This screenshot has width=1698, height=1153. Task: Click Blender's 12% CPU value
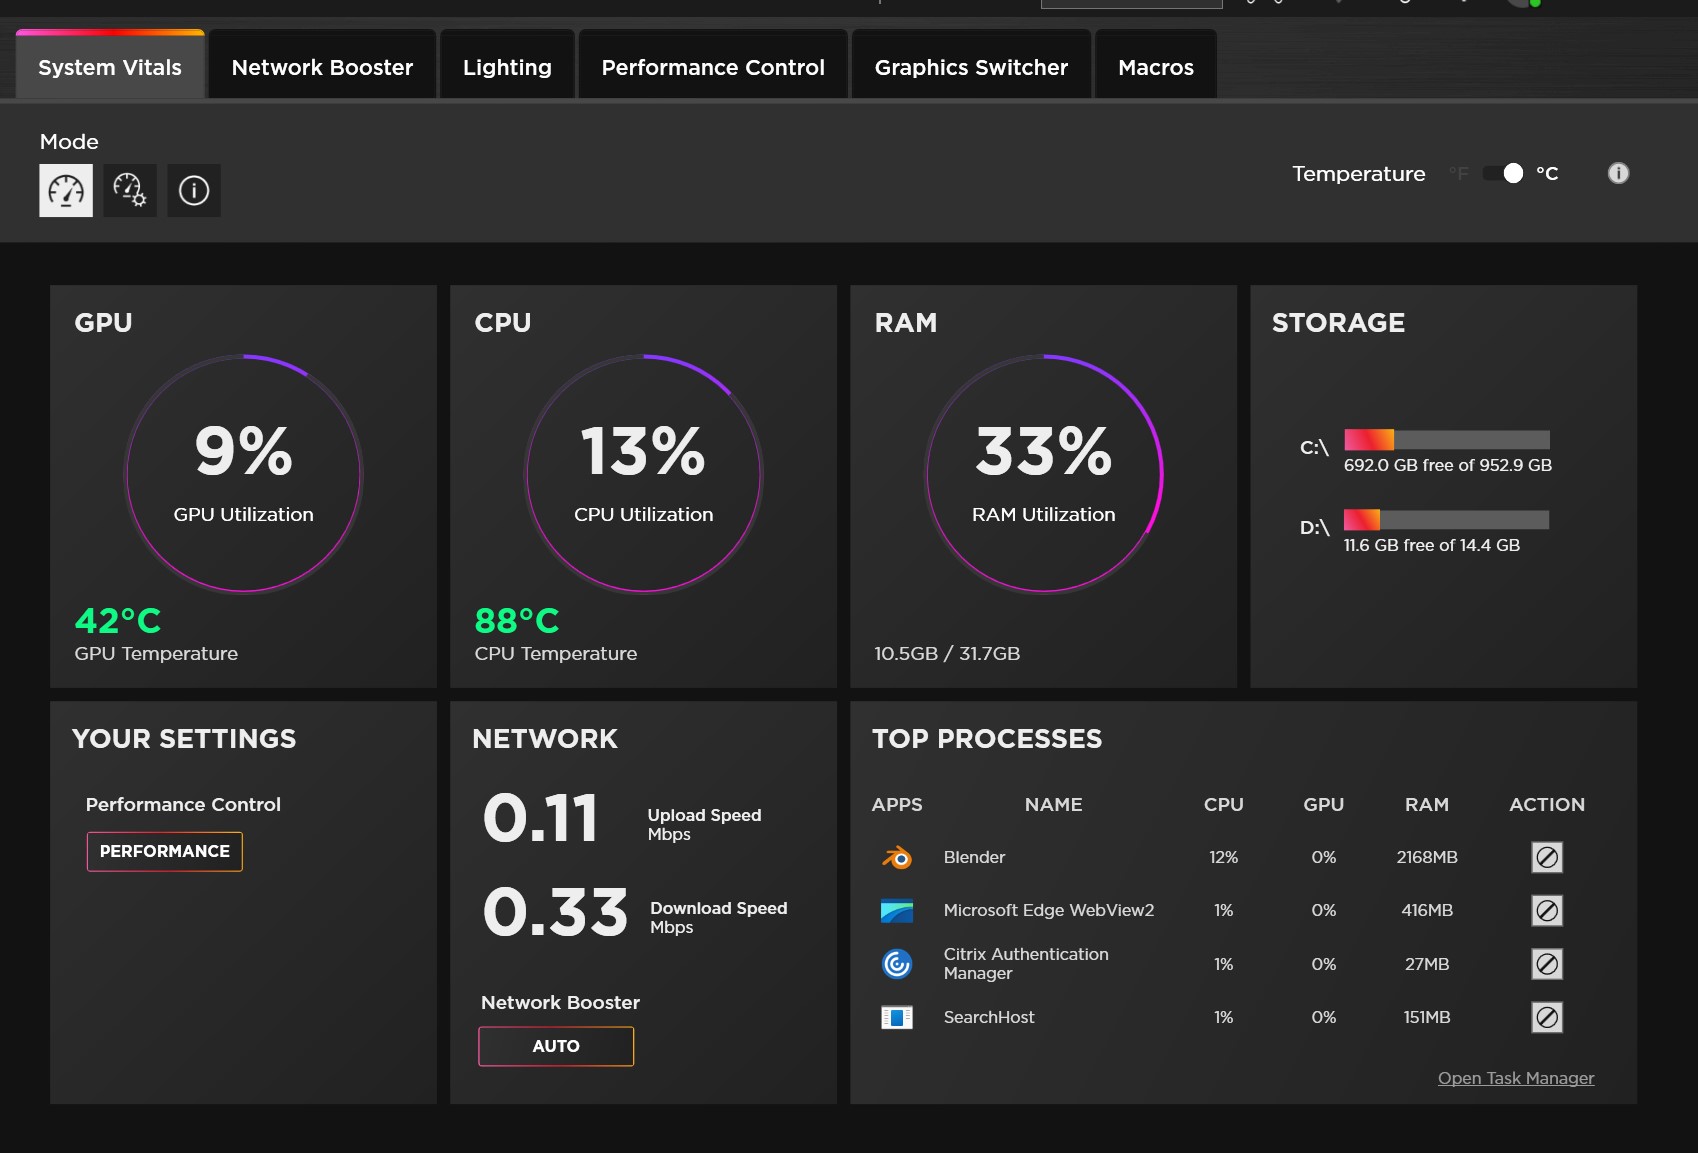pyautogui.click(x=1224, y=857)
